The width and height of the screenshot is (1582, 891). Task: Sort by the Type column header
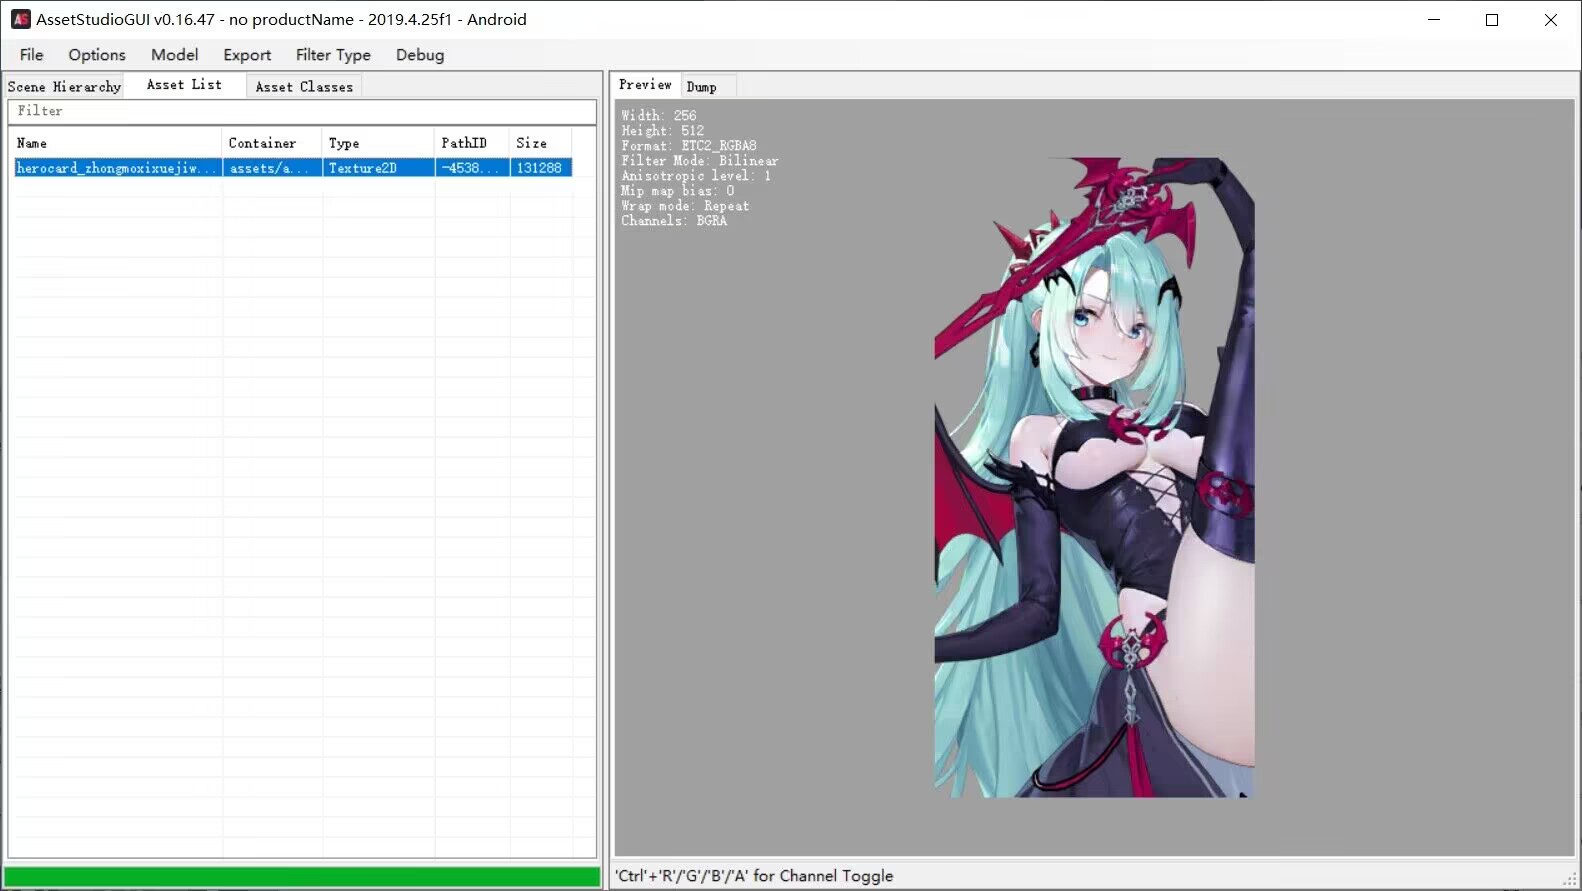point(378,143)
